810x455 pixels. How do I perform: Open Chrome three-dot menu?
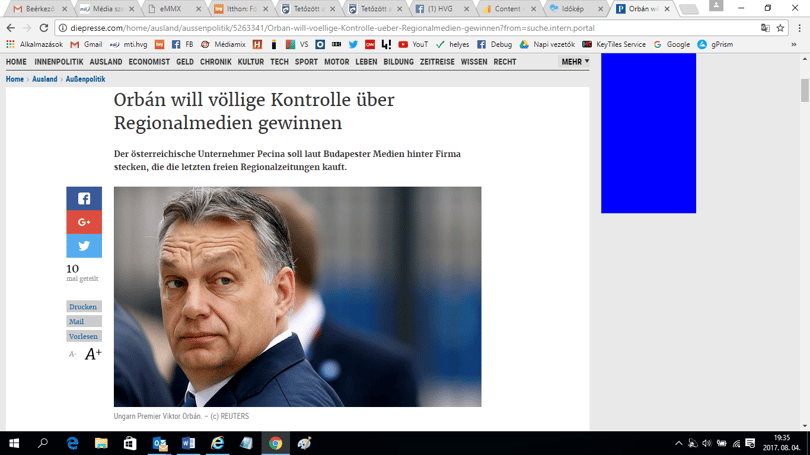(799, 28)
